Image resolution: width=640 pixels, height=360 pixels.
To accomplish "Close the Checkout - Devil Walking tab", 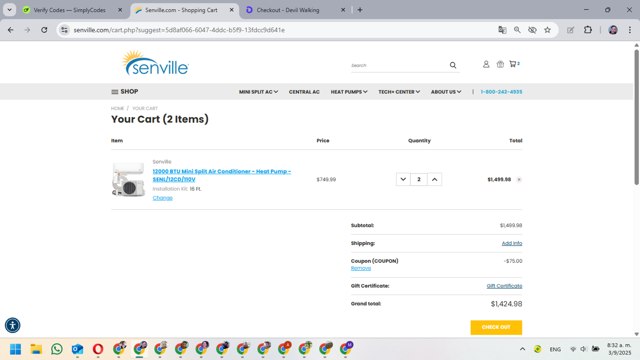I will [343, 10].
